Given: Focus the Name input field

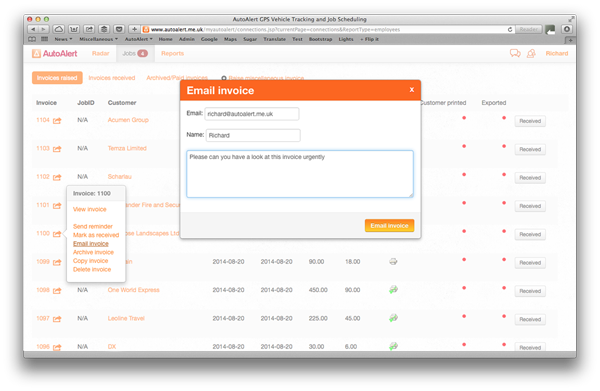Looking at the screenshot, I should (253, 135).
